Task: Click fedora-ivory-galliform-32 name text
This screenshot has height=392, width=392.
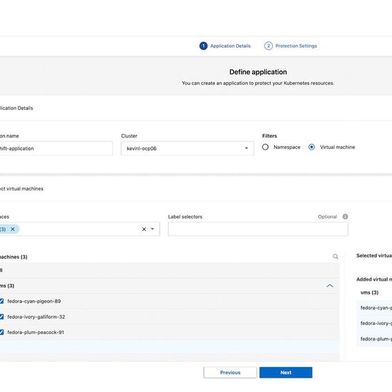Action: (x=36, y=317)
